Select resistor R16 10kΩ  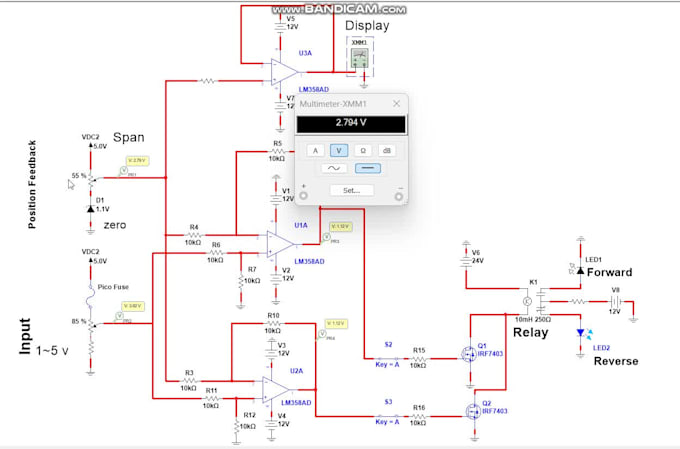[418, 416]
